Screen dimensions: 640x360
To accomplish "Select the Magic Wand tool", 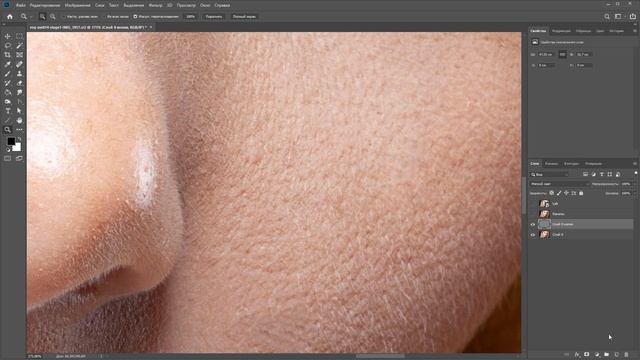I will click(x=19, y=46).
